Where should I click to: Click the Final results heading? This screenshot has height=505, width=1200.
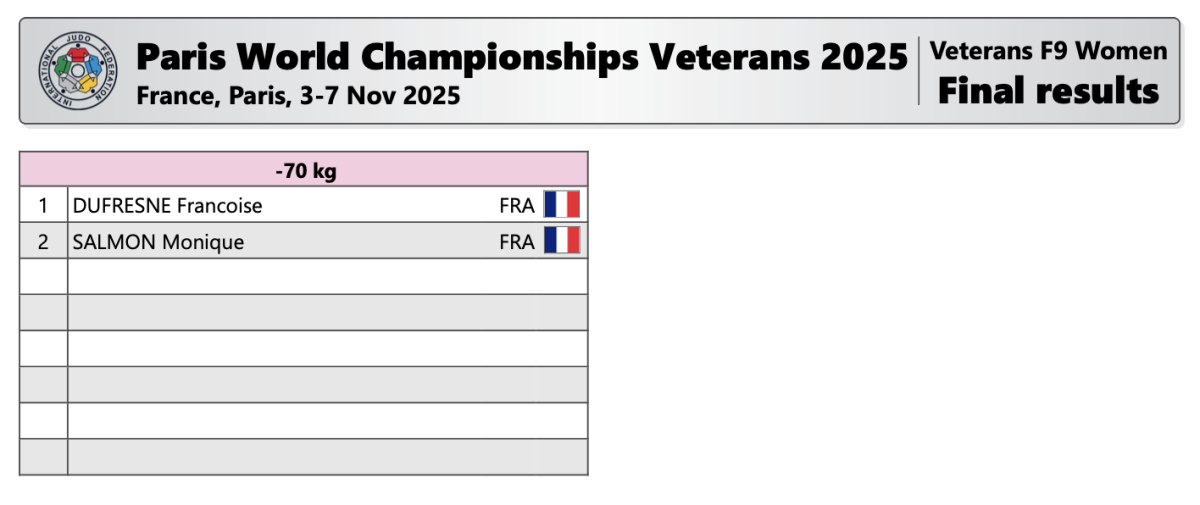tap(1048, 91)
